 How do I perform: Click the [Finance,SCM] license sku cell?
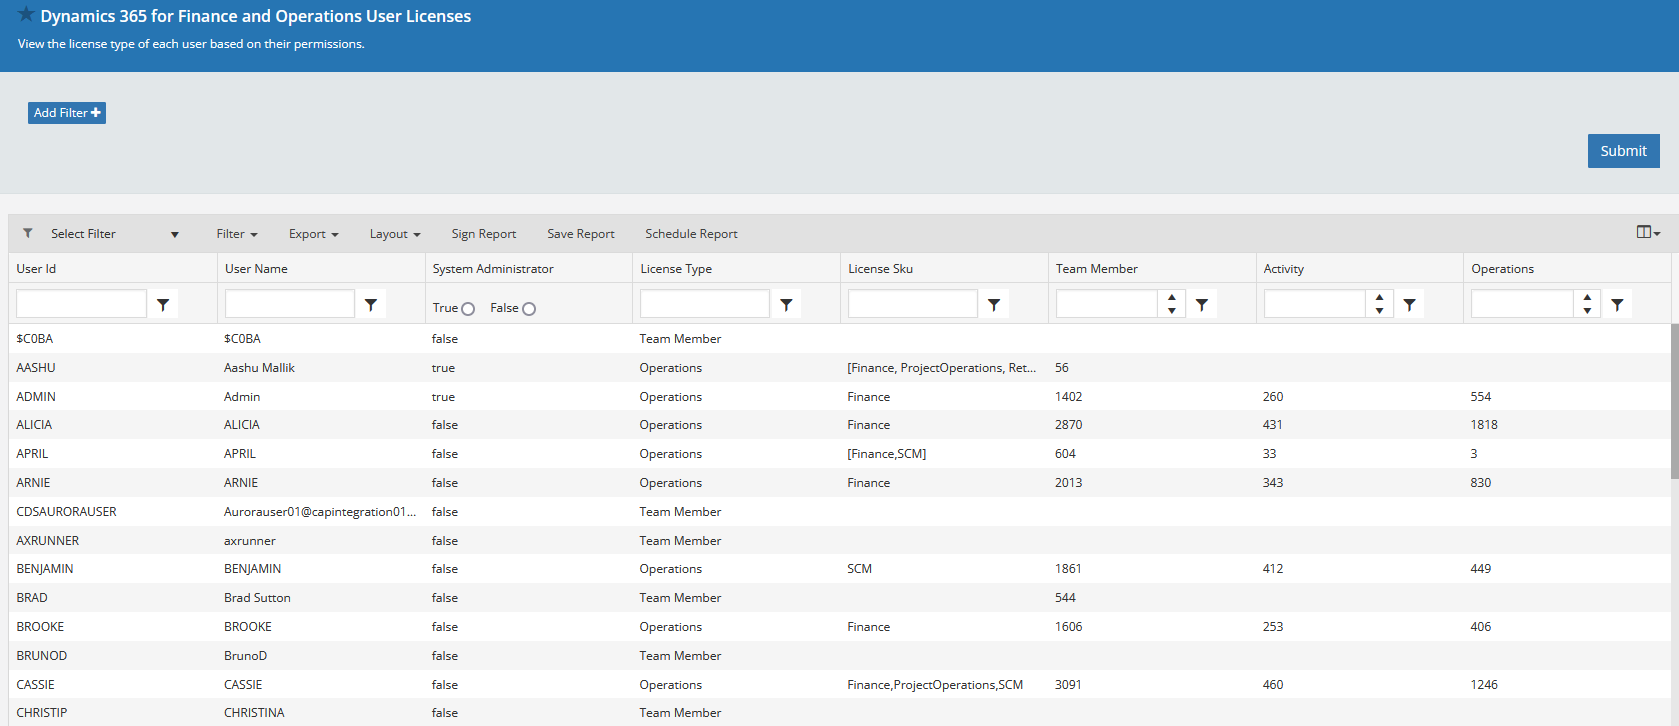(887, 454)
